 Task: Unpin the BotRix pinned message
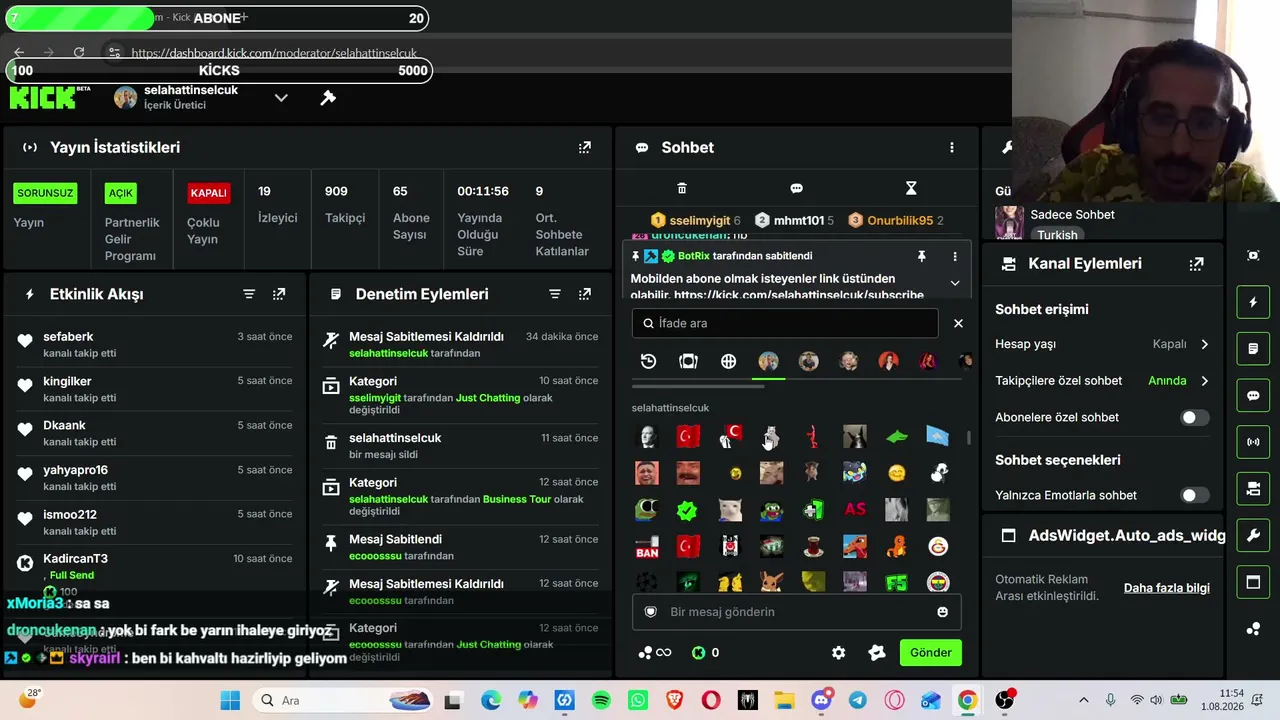tap(921, 256)
